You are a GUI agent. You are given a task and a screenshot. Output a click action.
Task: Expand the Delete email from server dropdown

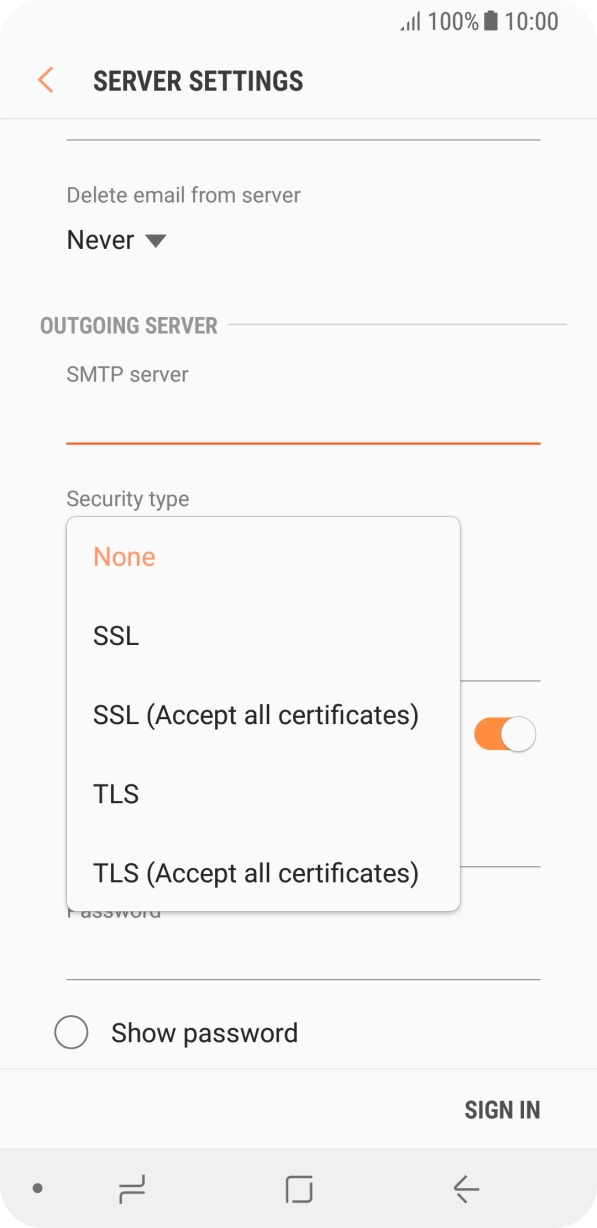point(116,240)
